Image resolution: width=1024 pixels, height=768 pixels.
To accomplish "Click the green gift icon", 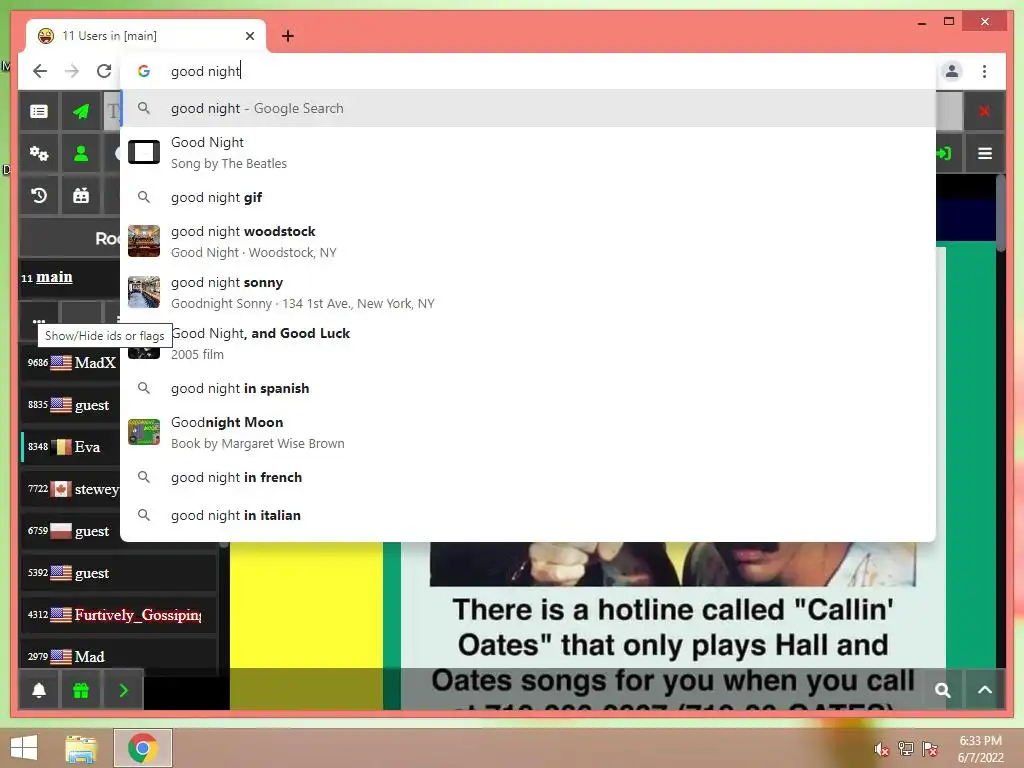I will pos(81,690).
